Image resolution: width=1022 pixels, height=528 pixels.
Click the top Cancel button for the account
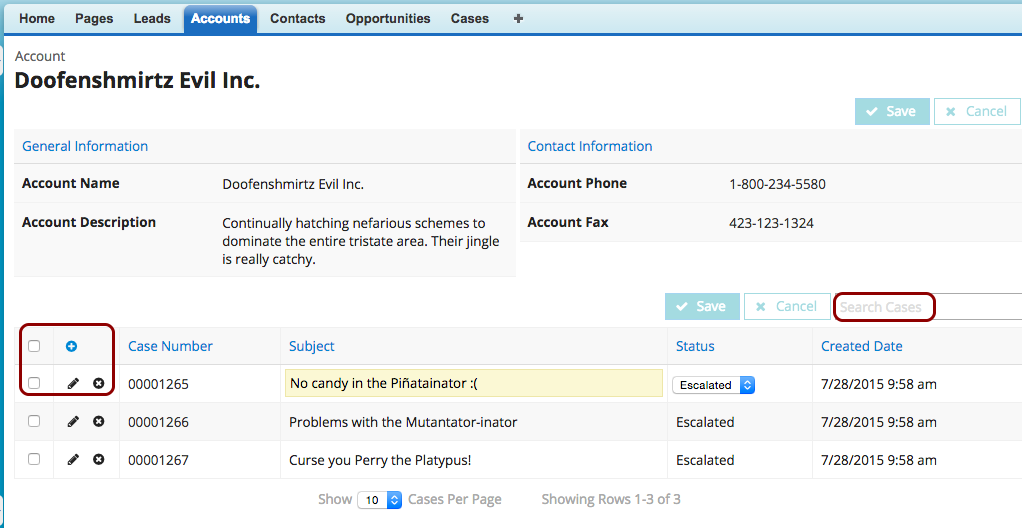976,112
